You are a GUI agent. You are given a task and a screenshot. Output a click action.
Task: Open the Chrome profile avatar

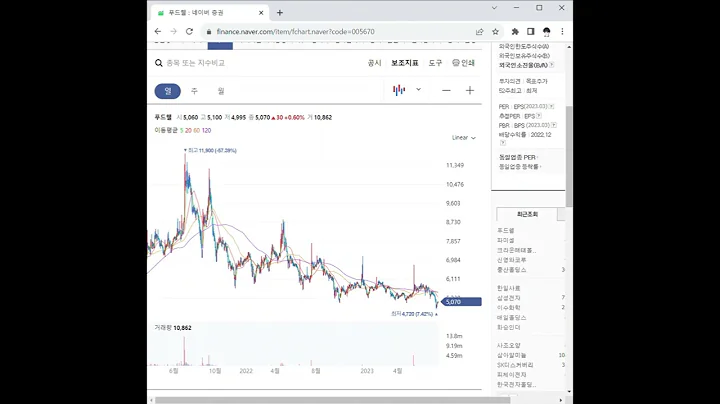coord(546,32)
